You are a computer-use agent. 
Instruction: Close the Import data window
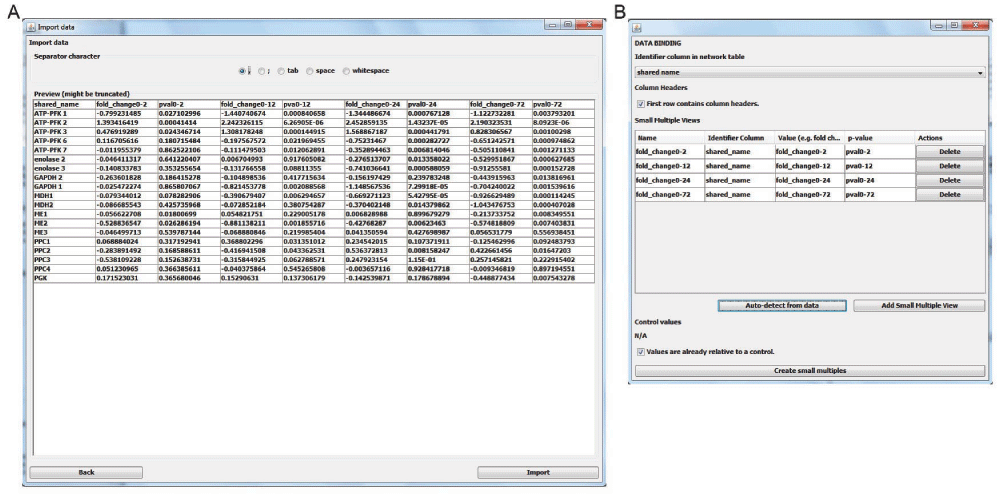pyautogui.click(x=589, y=25)
